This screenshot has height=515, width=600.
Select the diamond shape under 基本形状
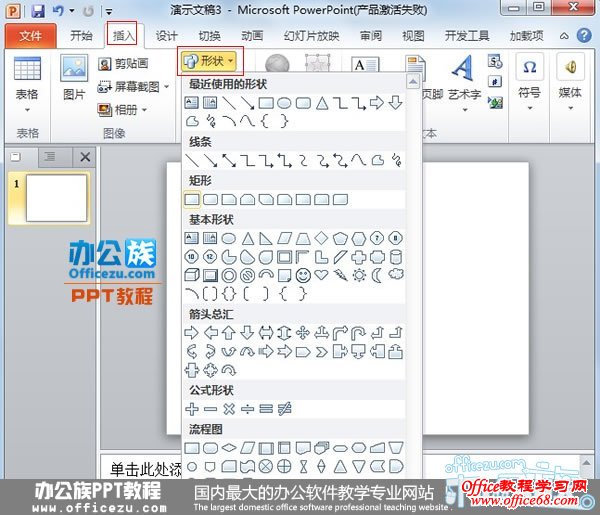tap(321, 238)
